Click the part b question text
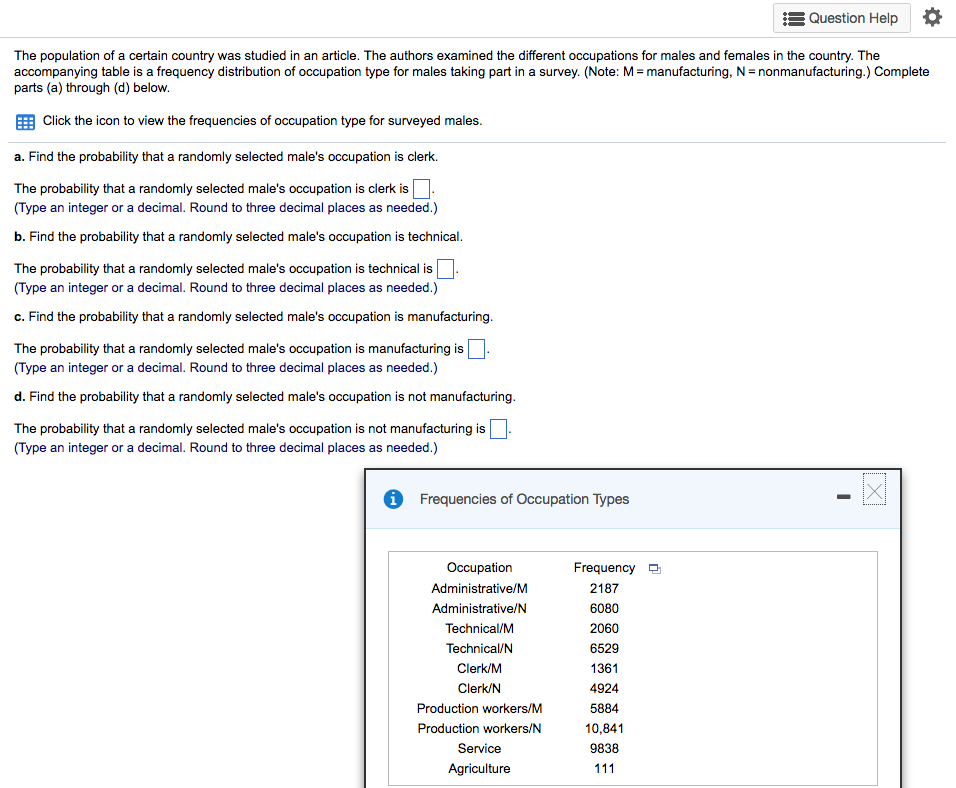 [238, 237]
